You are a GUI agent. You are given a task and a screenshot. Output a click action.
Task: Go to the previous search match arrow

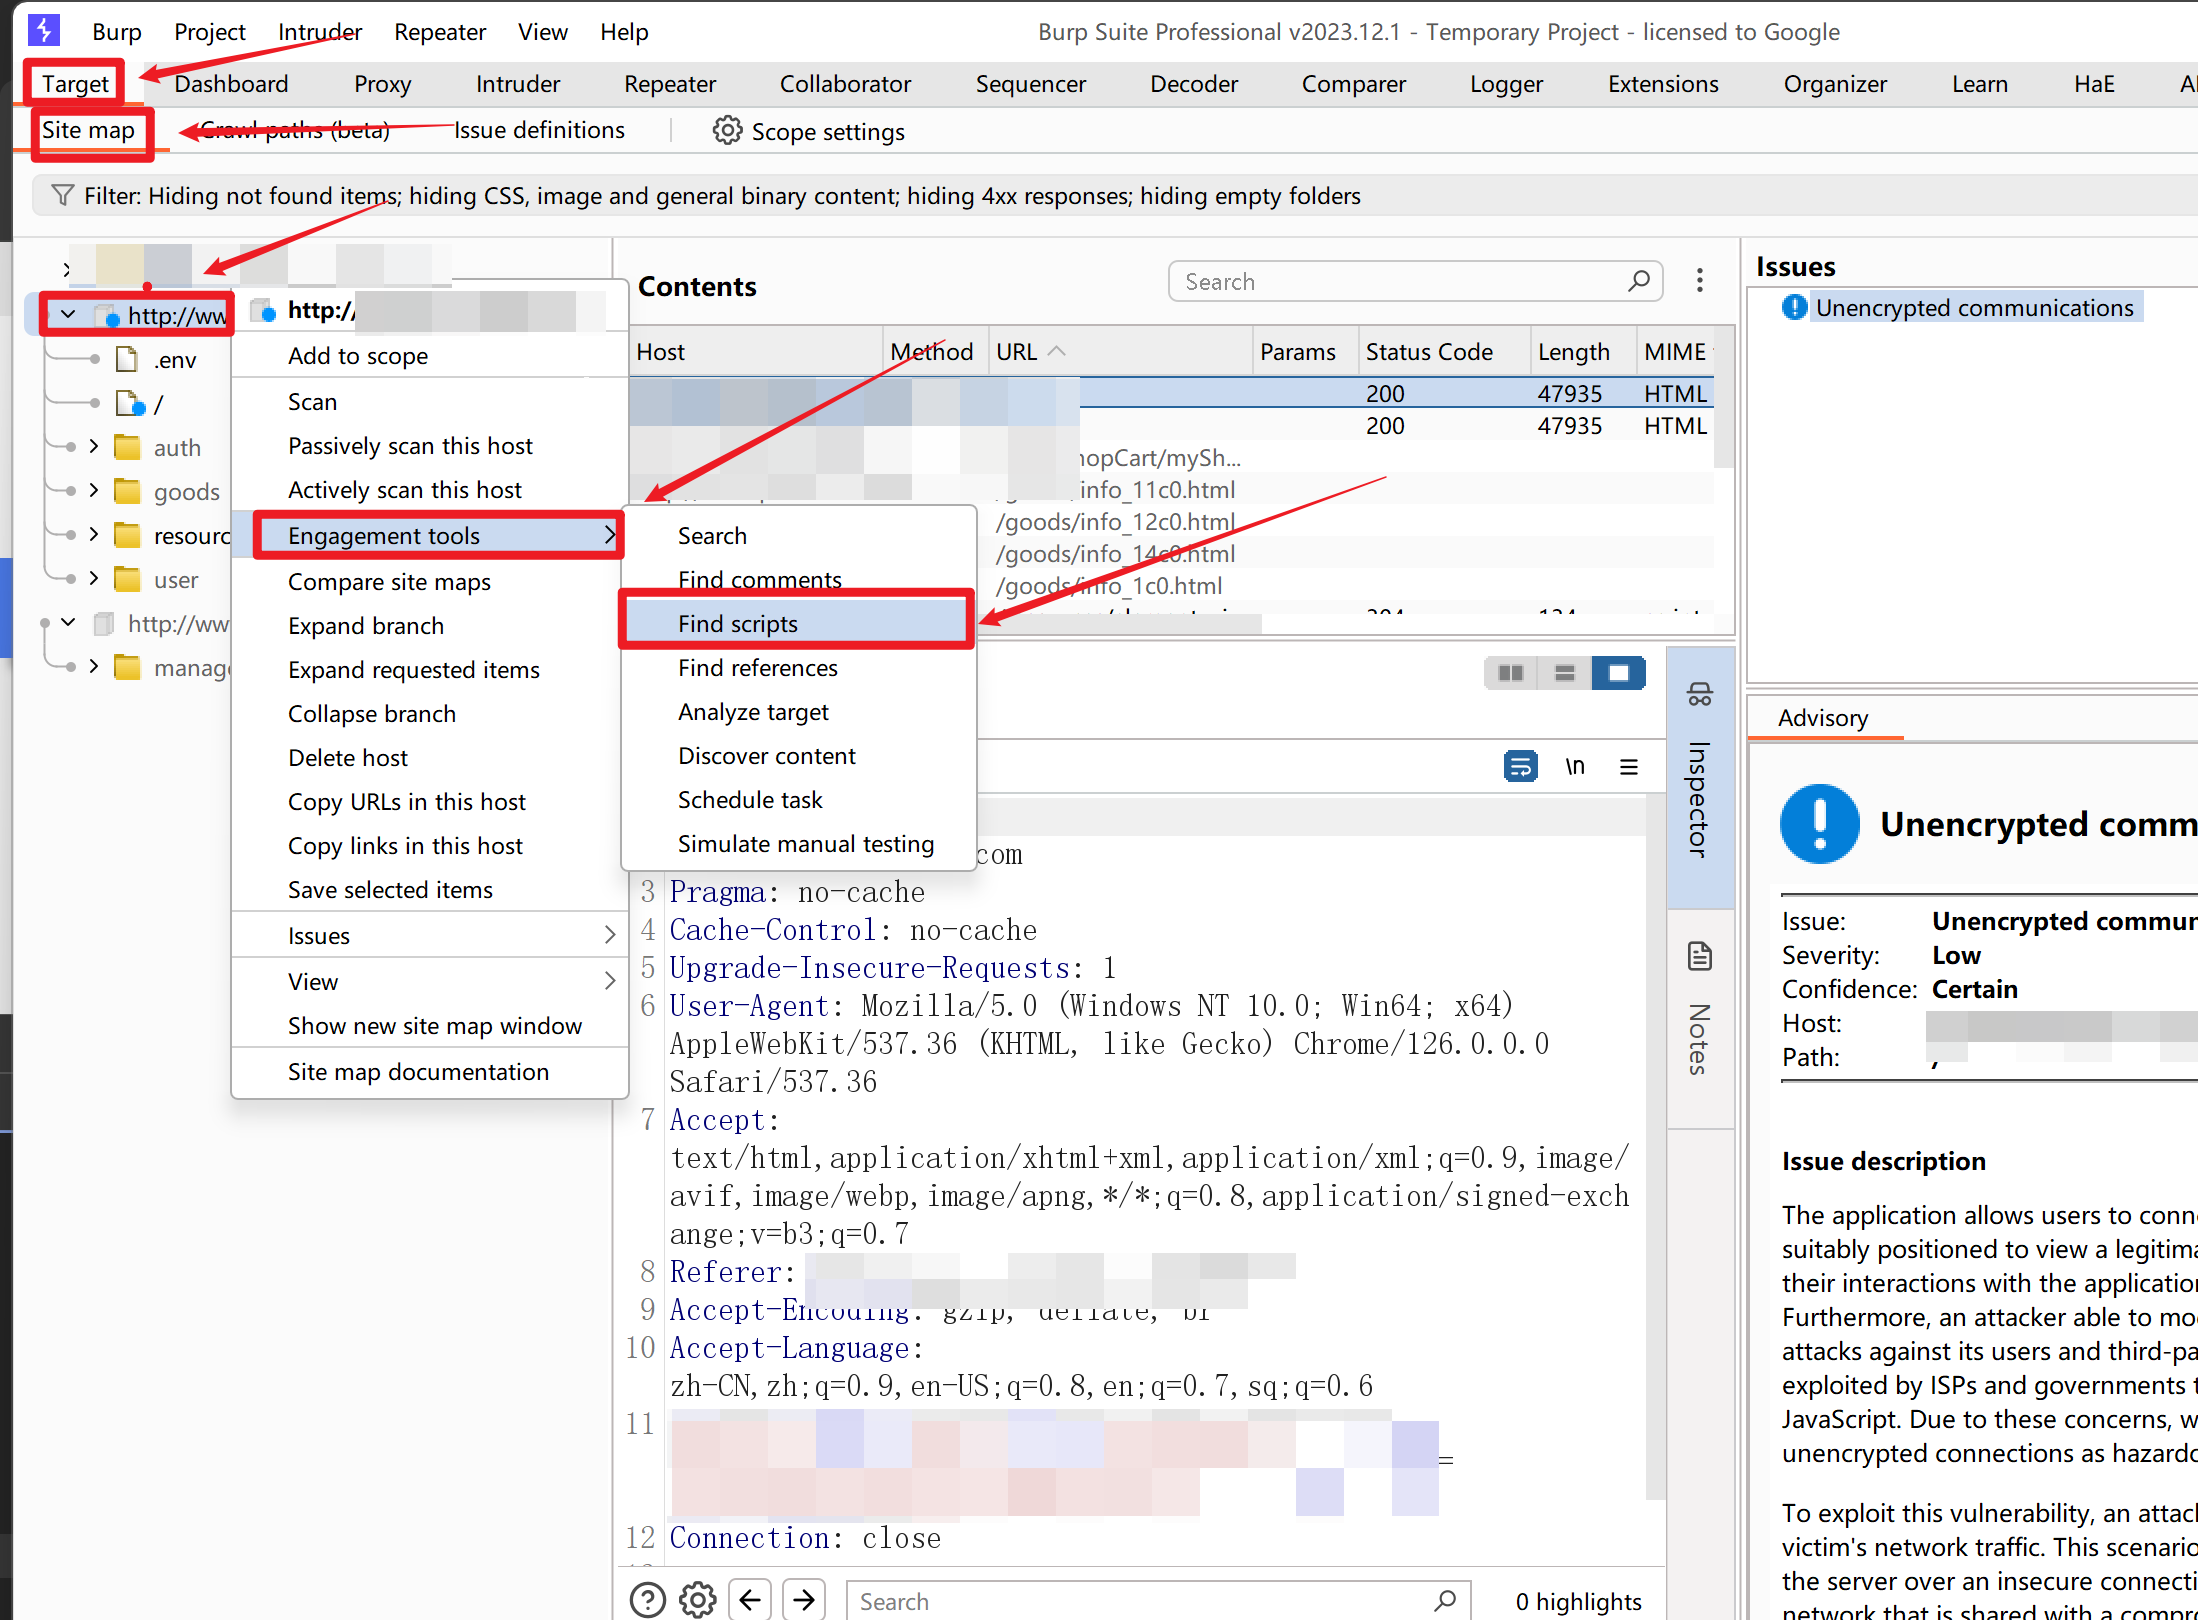pyautogui.click(x=750, y=1600)
